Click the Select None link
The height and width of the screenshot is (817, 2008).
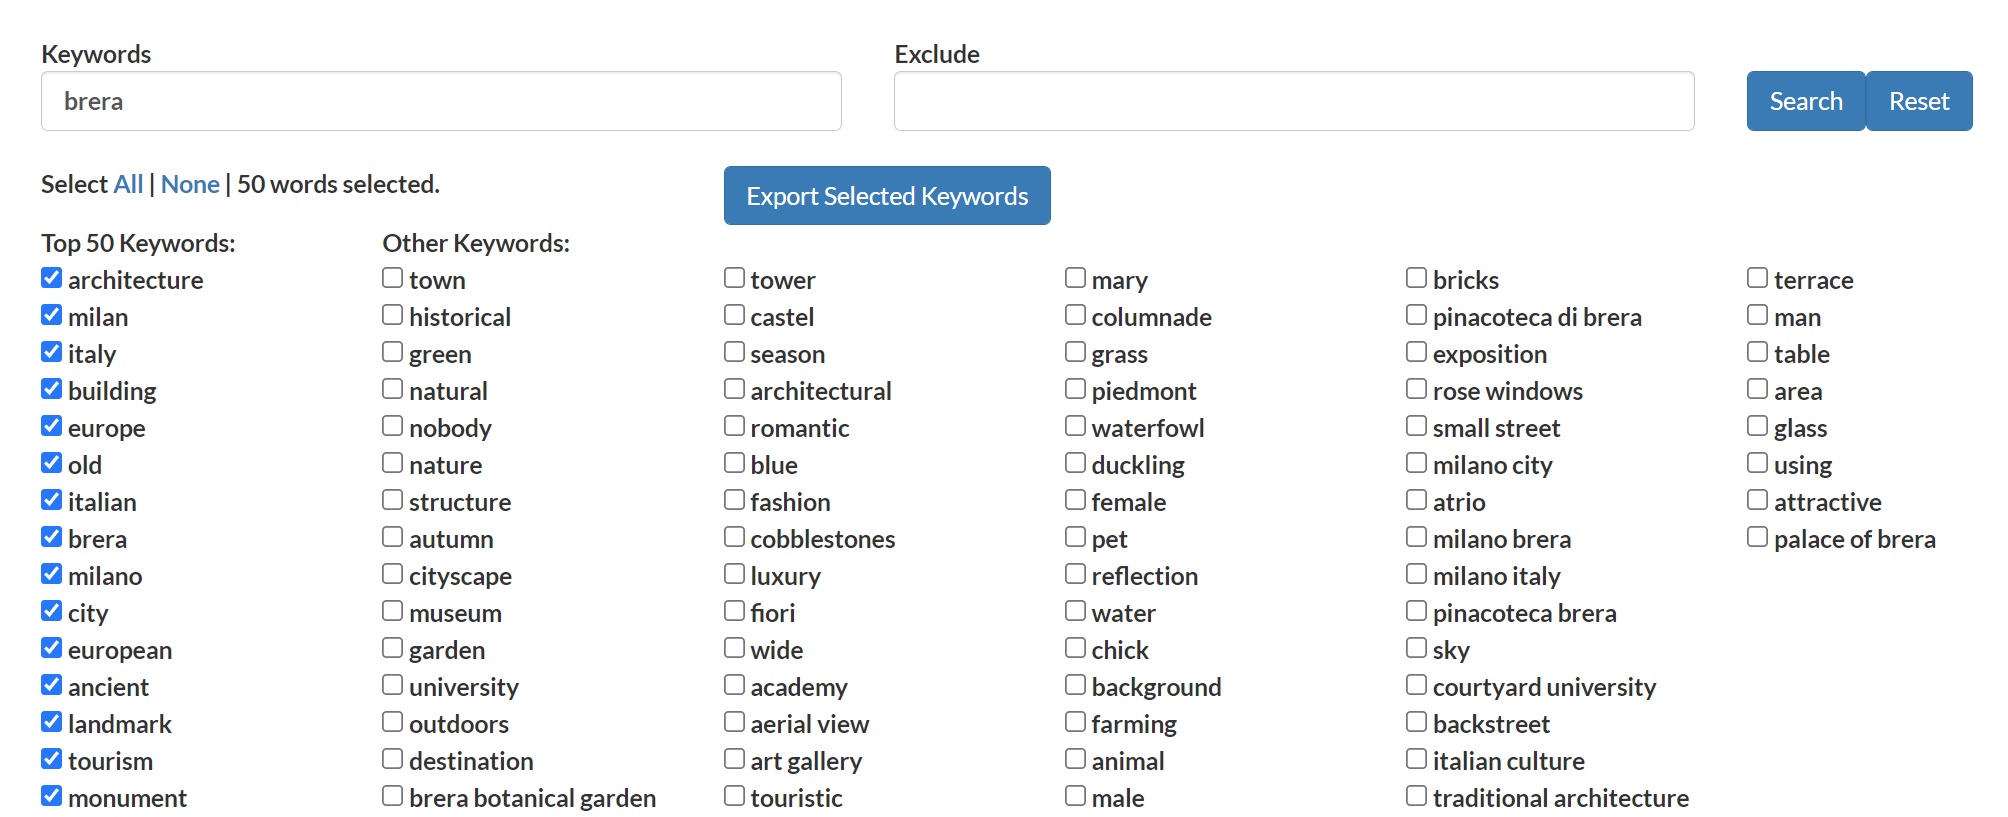[190, 185]
